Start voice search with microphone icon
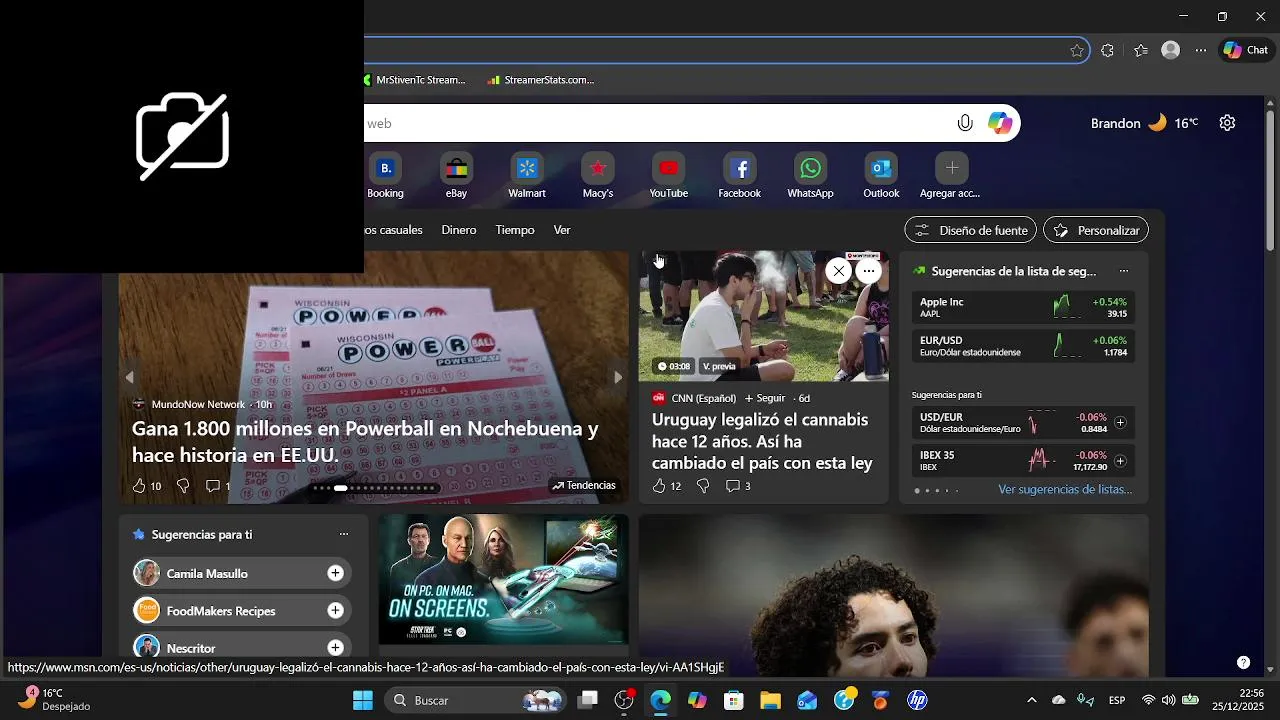The width and height of the screenshot is (1280, 720). tap(965, 123)
